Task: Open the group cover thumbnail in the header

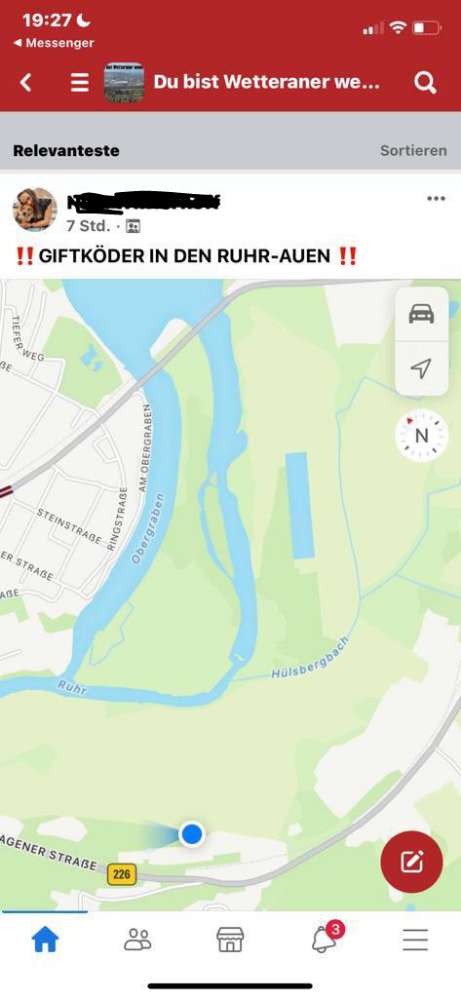Action: pos(124,82)
